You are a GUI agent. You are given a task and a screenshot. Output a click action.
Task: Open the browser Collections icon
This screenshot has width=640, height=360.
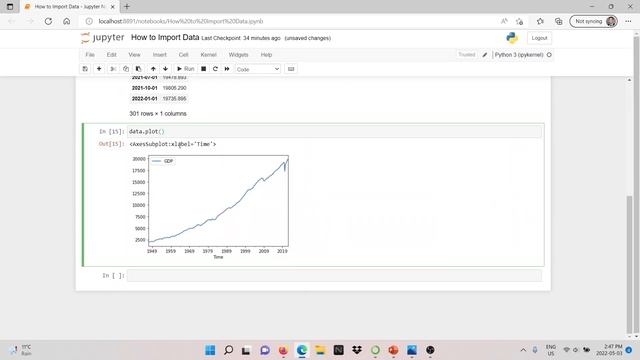pos(558,21)
